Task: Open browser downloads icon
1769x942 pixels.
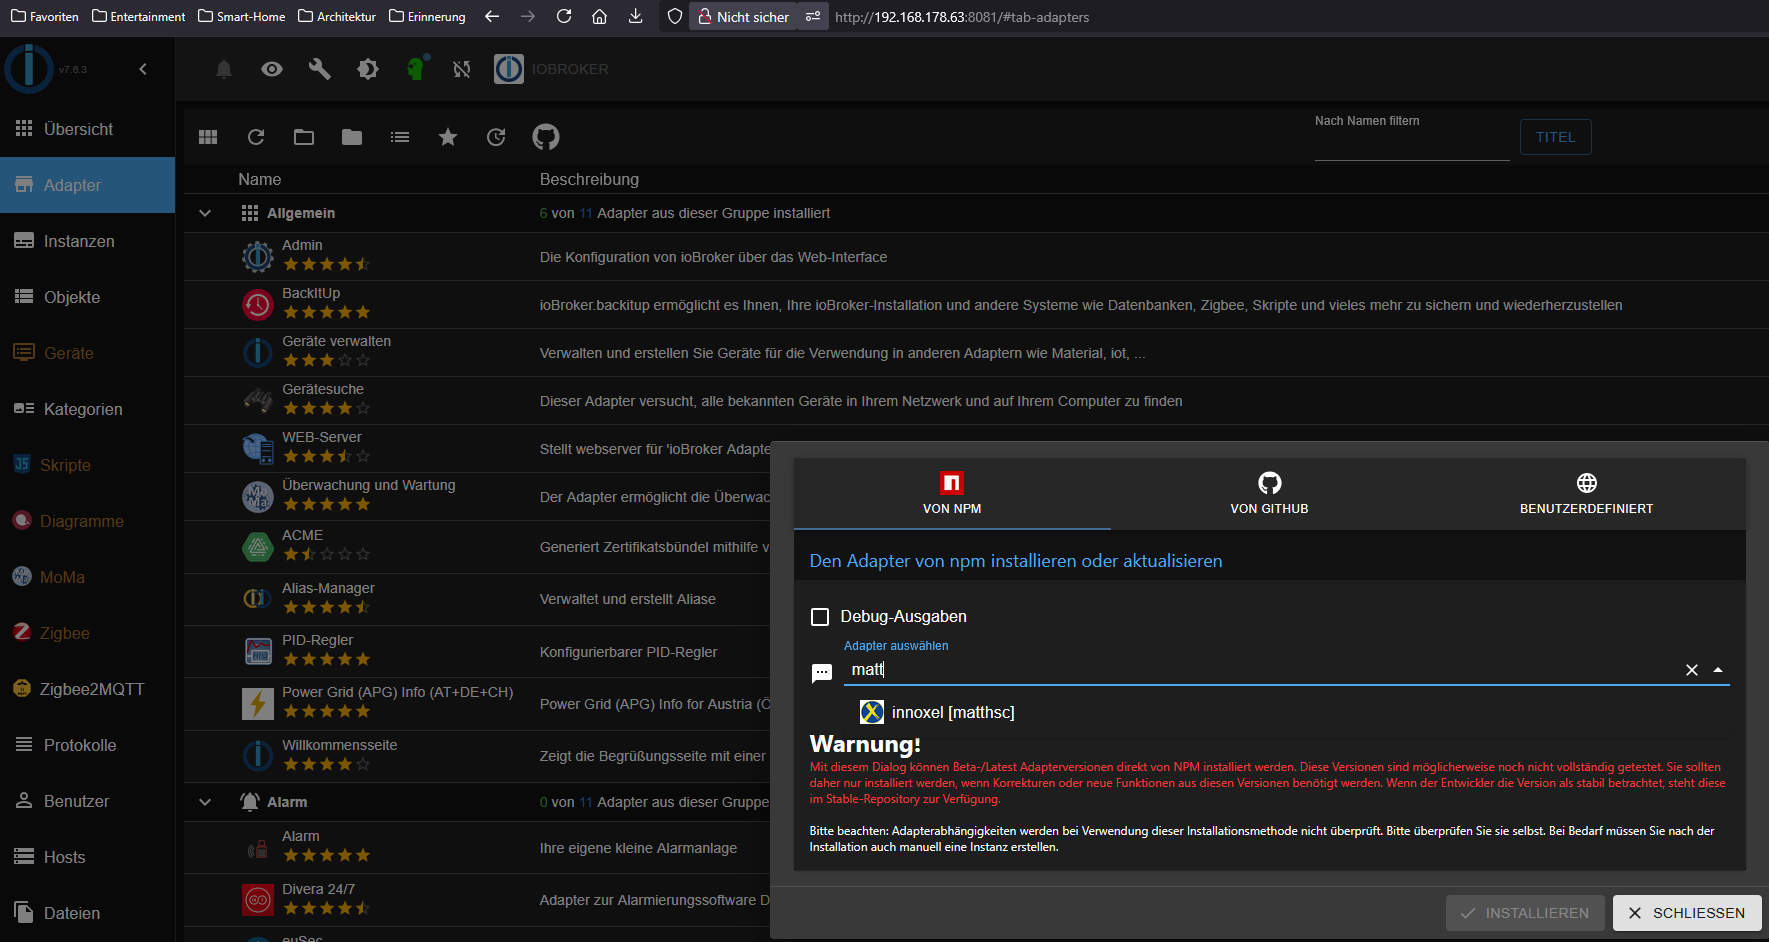Action: pyautogui.click(x=636, y=16)
